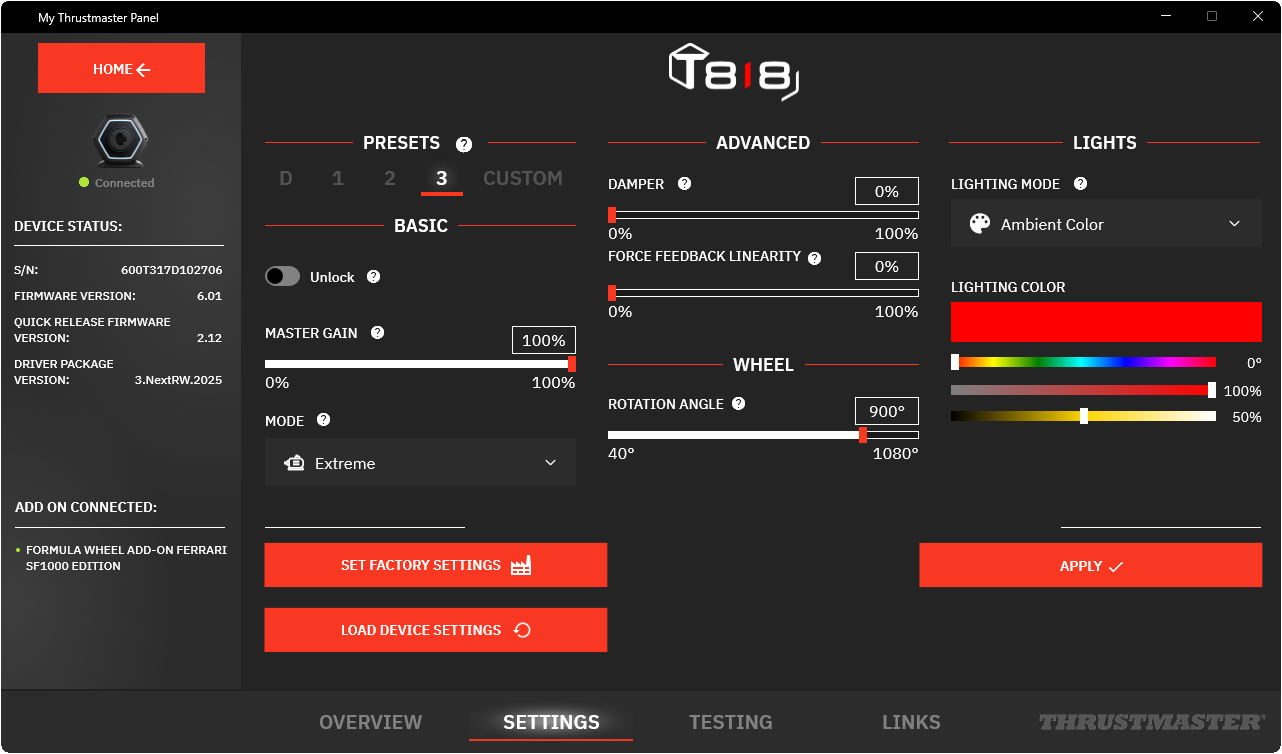
Task: Click the Rotation Angle value field
Action: tap(886, 411)
